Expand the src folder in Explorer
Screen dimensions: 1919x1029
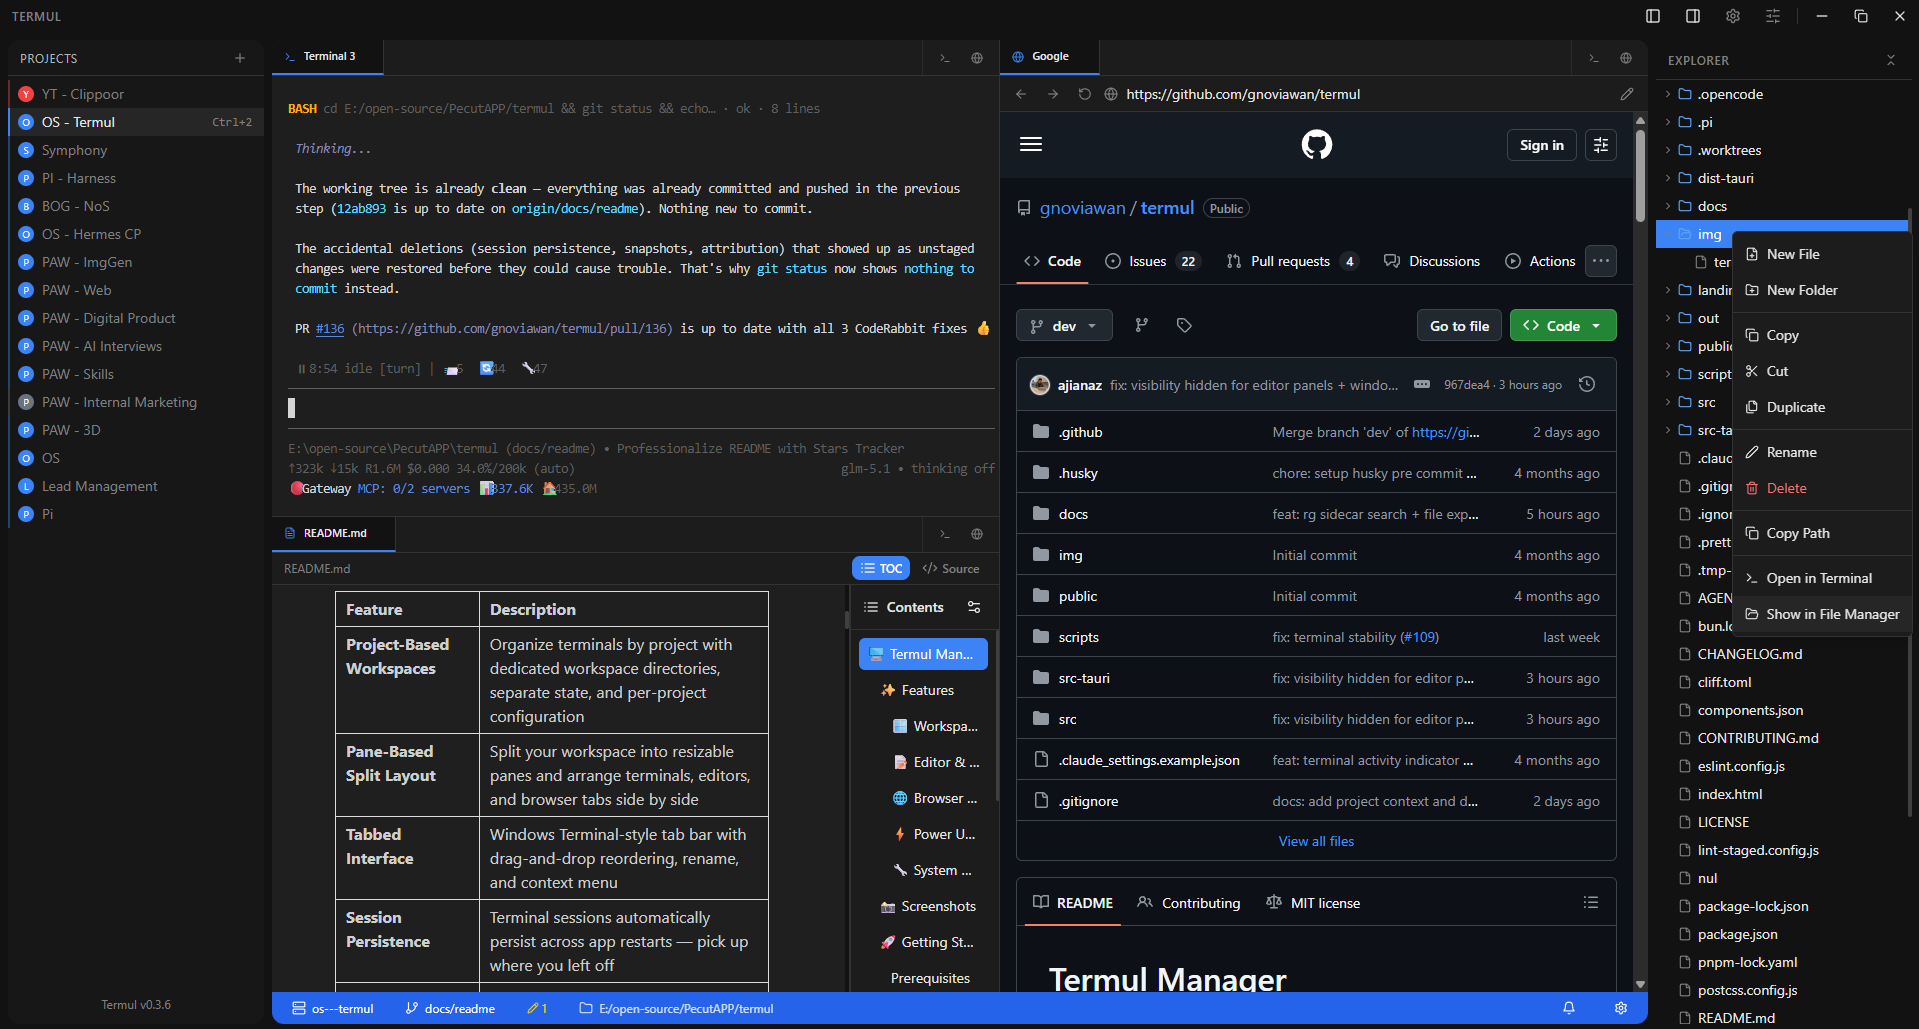(1668, 402)
